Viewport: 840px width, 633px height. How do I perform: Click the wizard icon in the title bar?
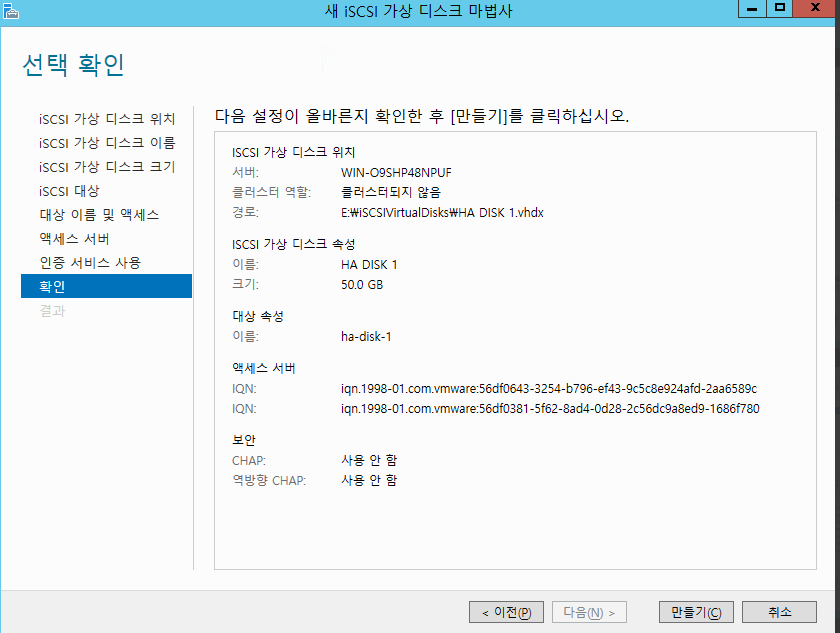click(x=11, y=10)
